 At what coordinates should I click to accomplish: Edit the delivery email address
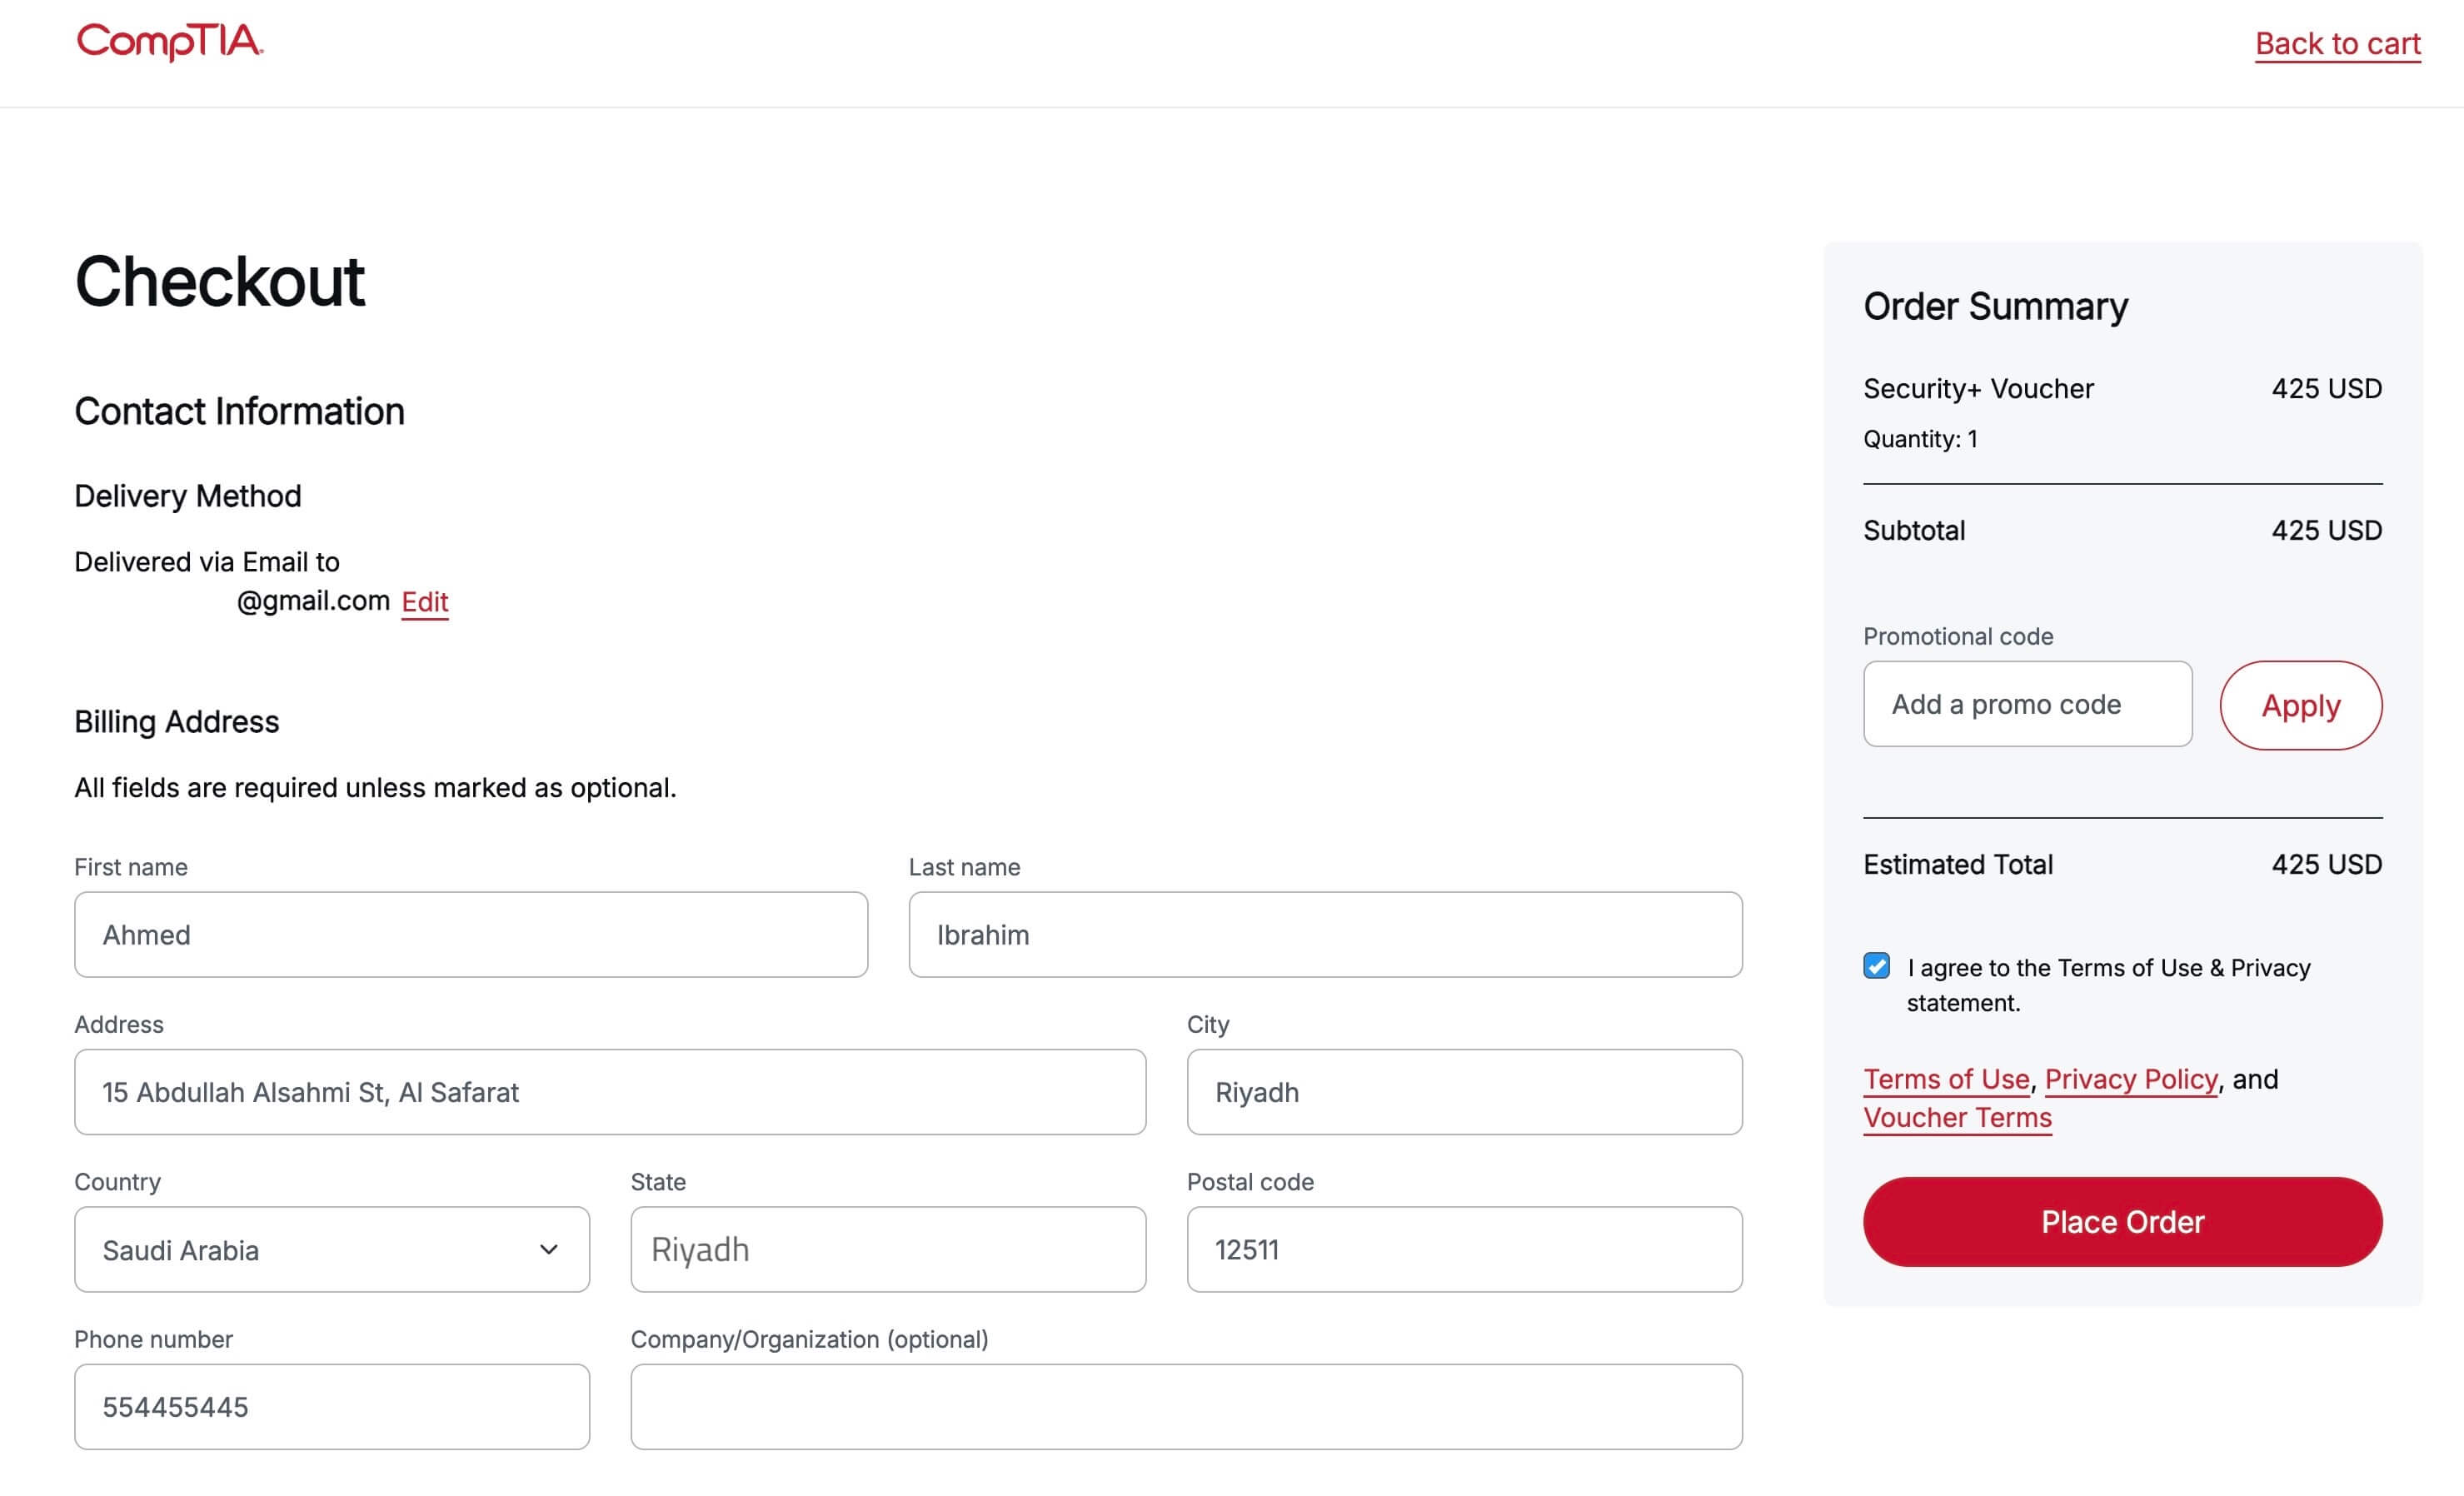point(424,601)
